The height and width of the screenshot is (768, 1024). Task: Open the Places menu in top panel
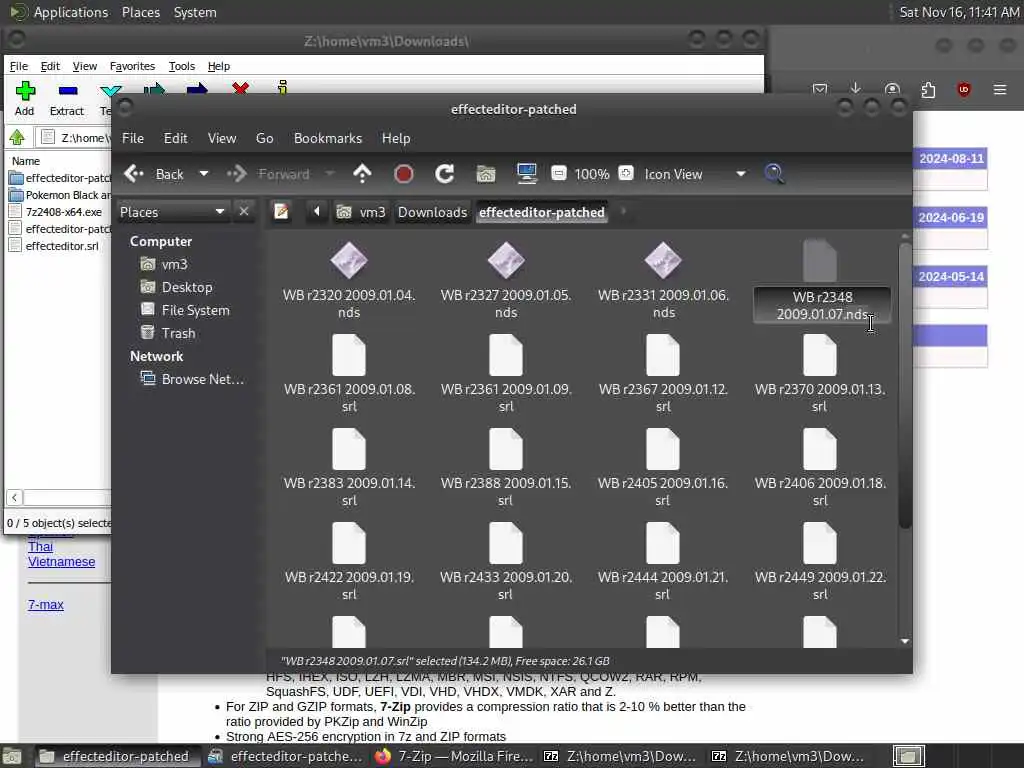coord(140,12)
